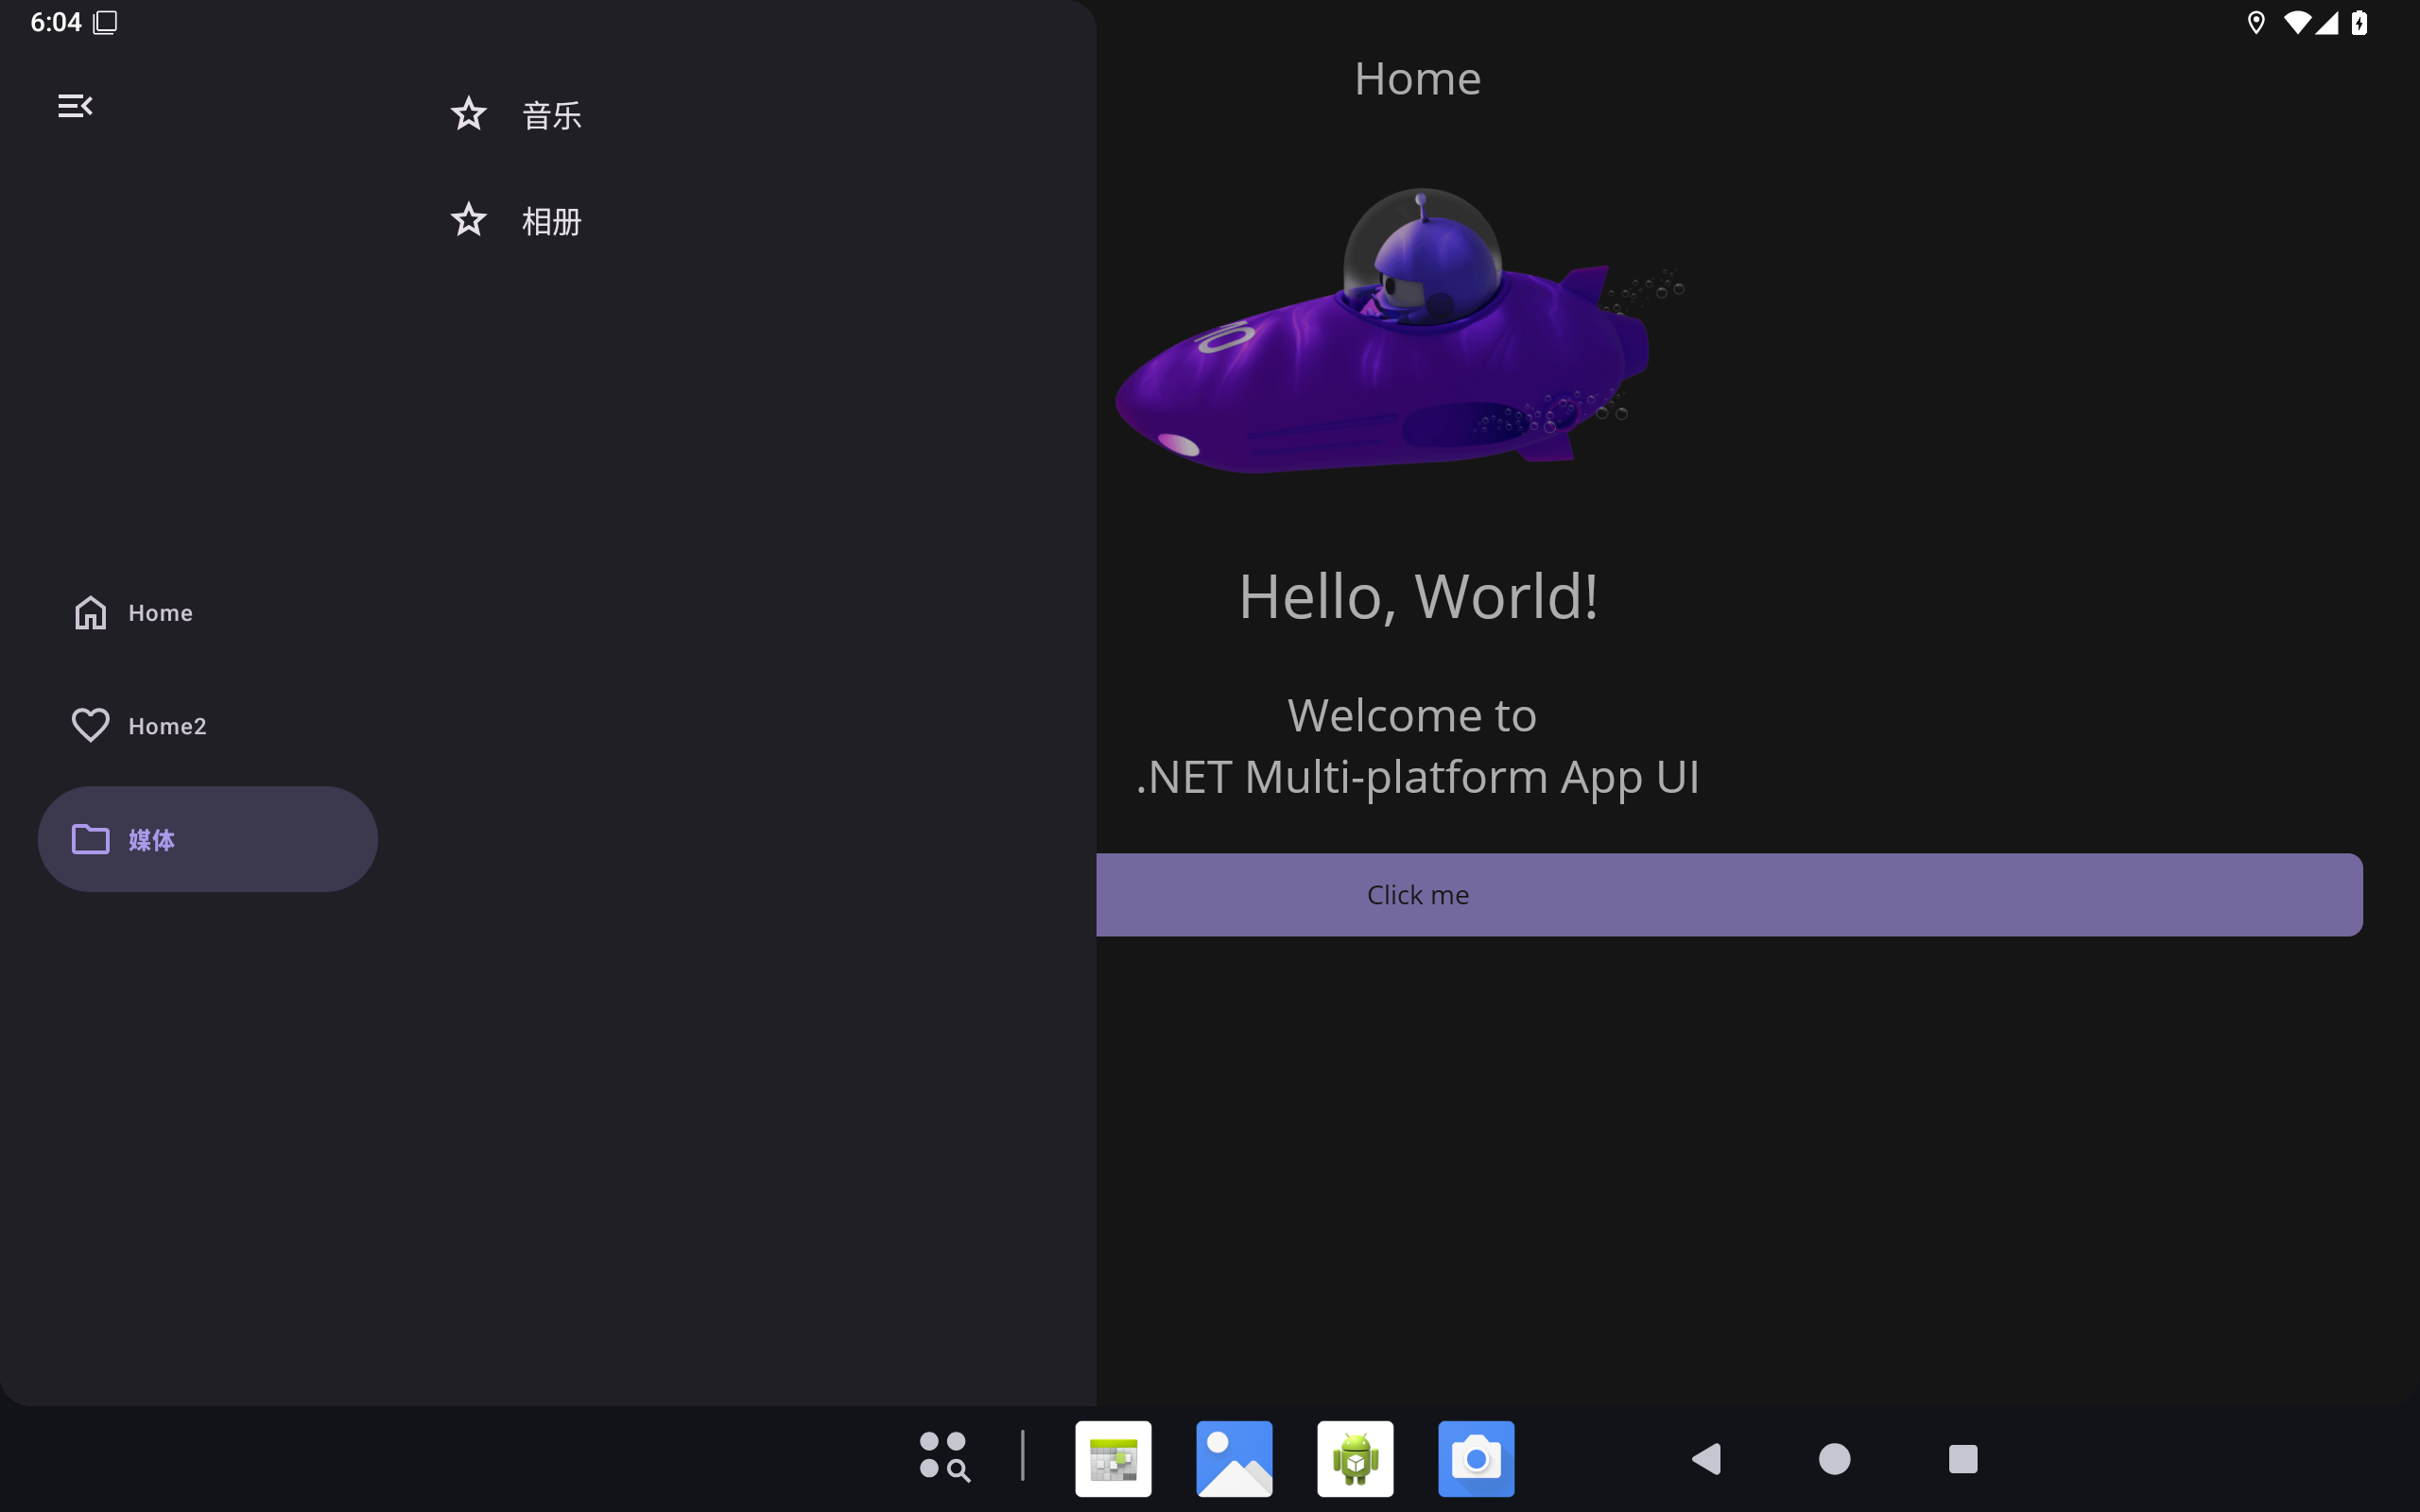Click the Home page title
Image resolution: width=2420 pixels, height=1512 pixels.
(x=1417, y=78)
